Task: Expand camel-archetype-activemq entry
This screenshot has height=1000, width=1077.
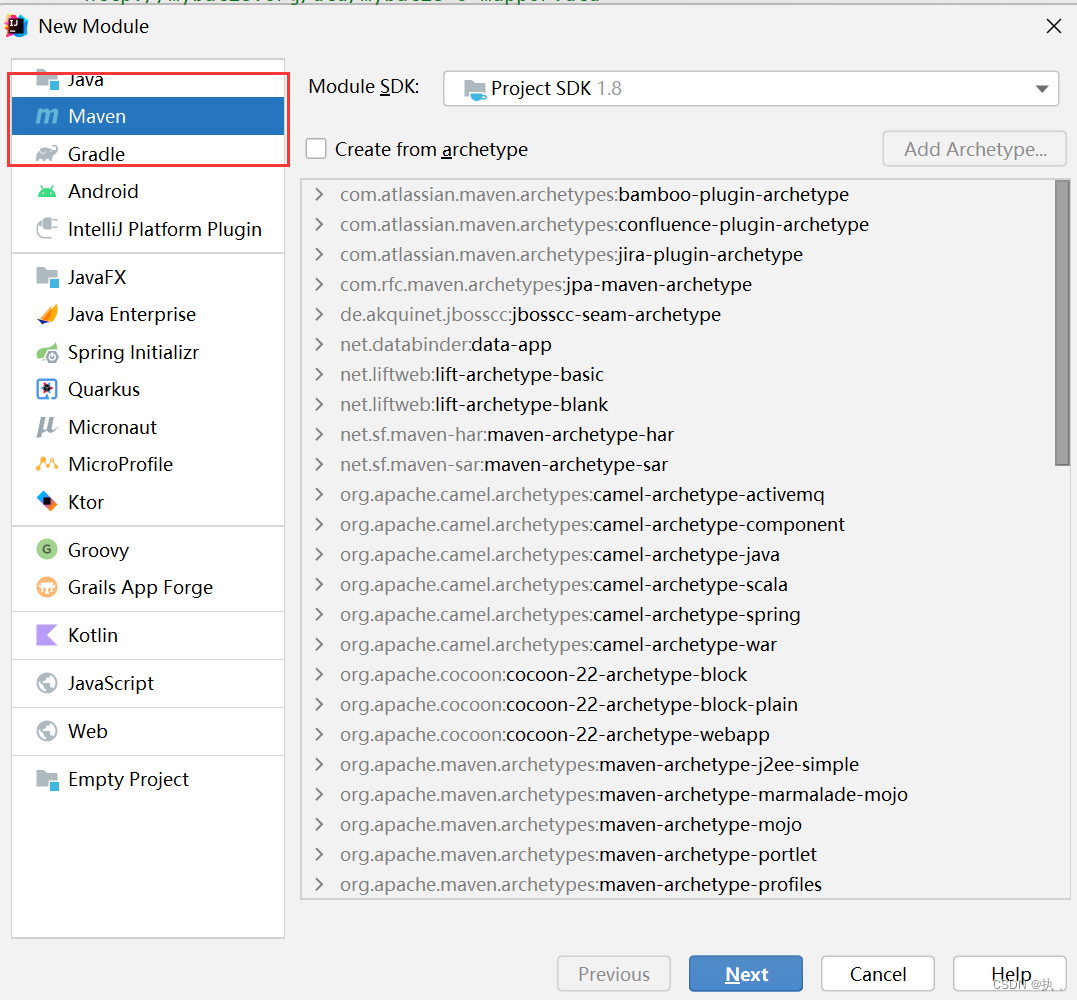Action: pos(319,495)
